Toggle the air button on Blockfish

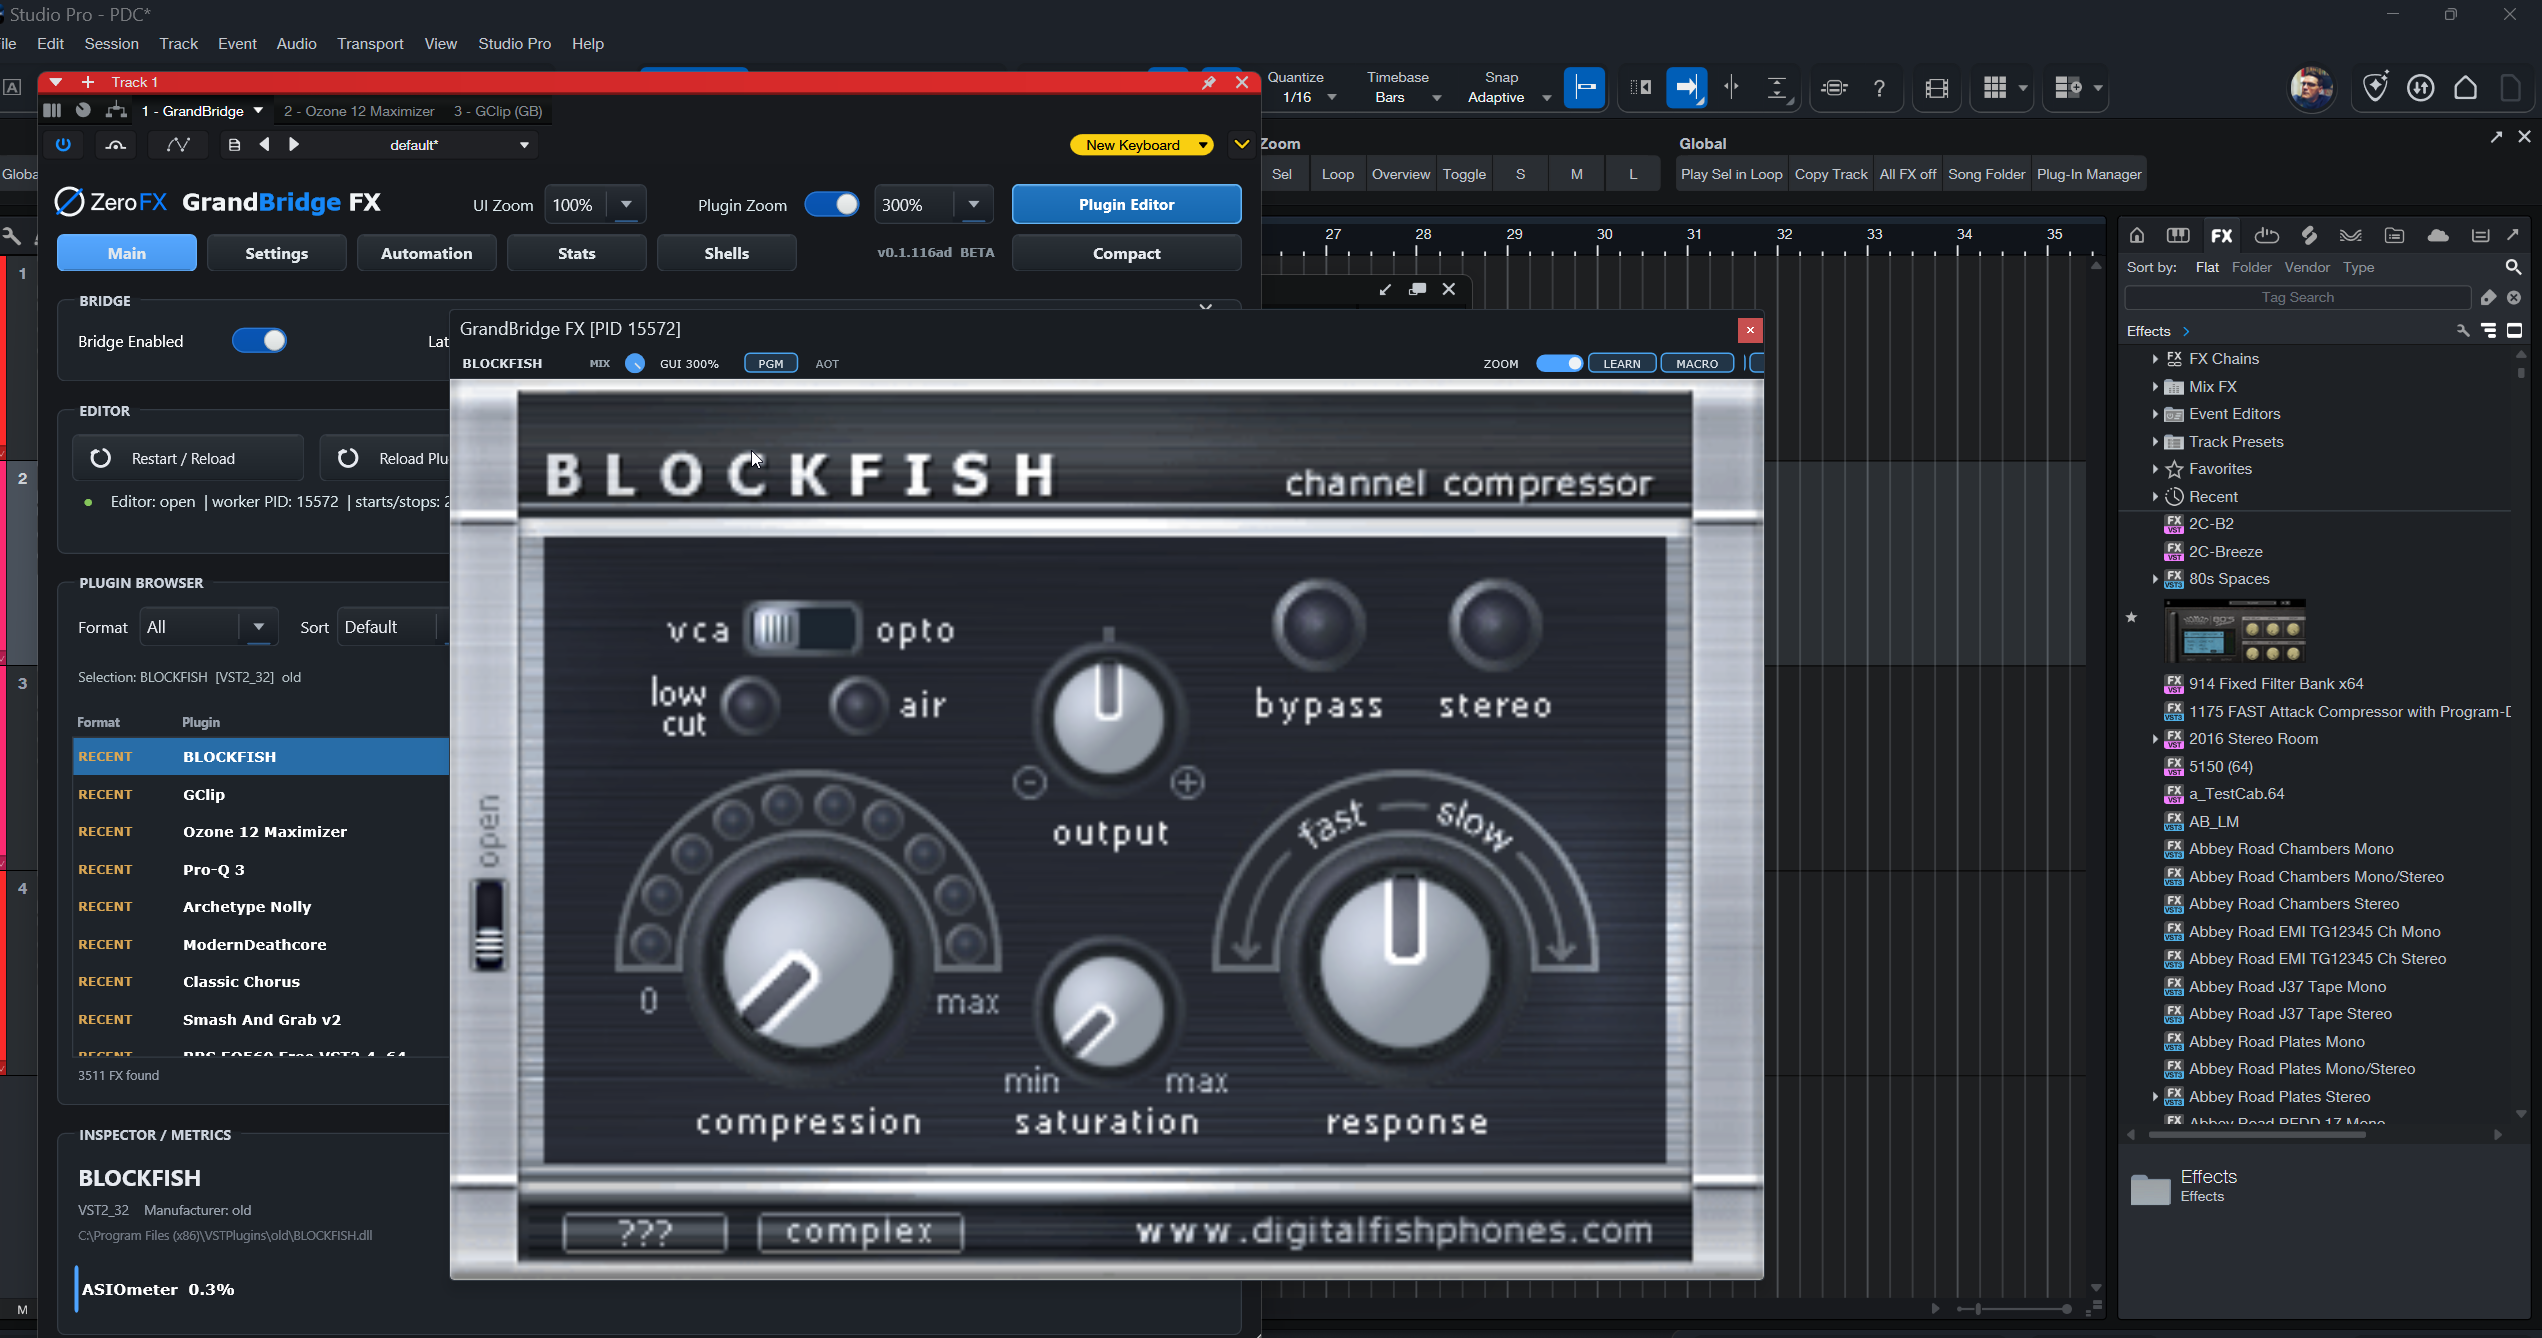point(858,705)
